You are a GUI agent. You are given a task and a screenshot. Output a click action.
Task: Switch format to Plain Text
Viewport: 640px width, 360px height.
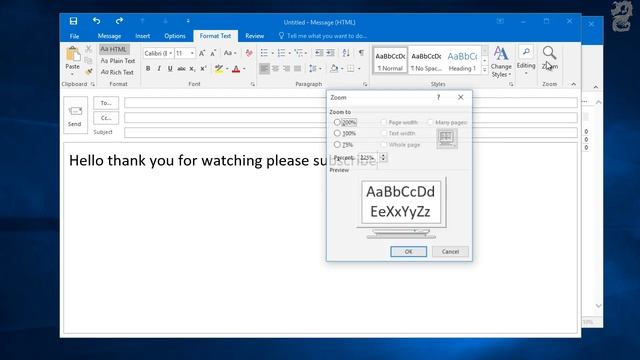click(118, 61)
